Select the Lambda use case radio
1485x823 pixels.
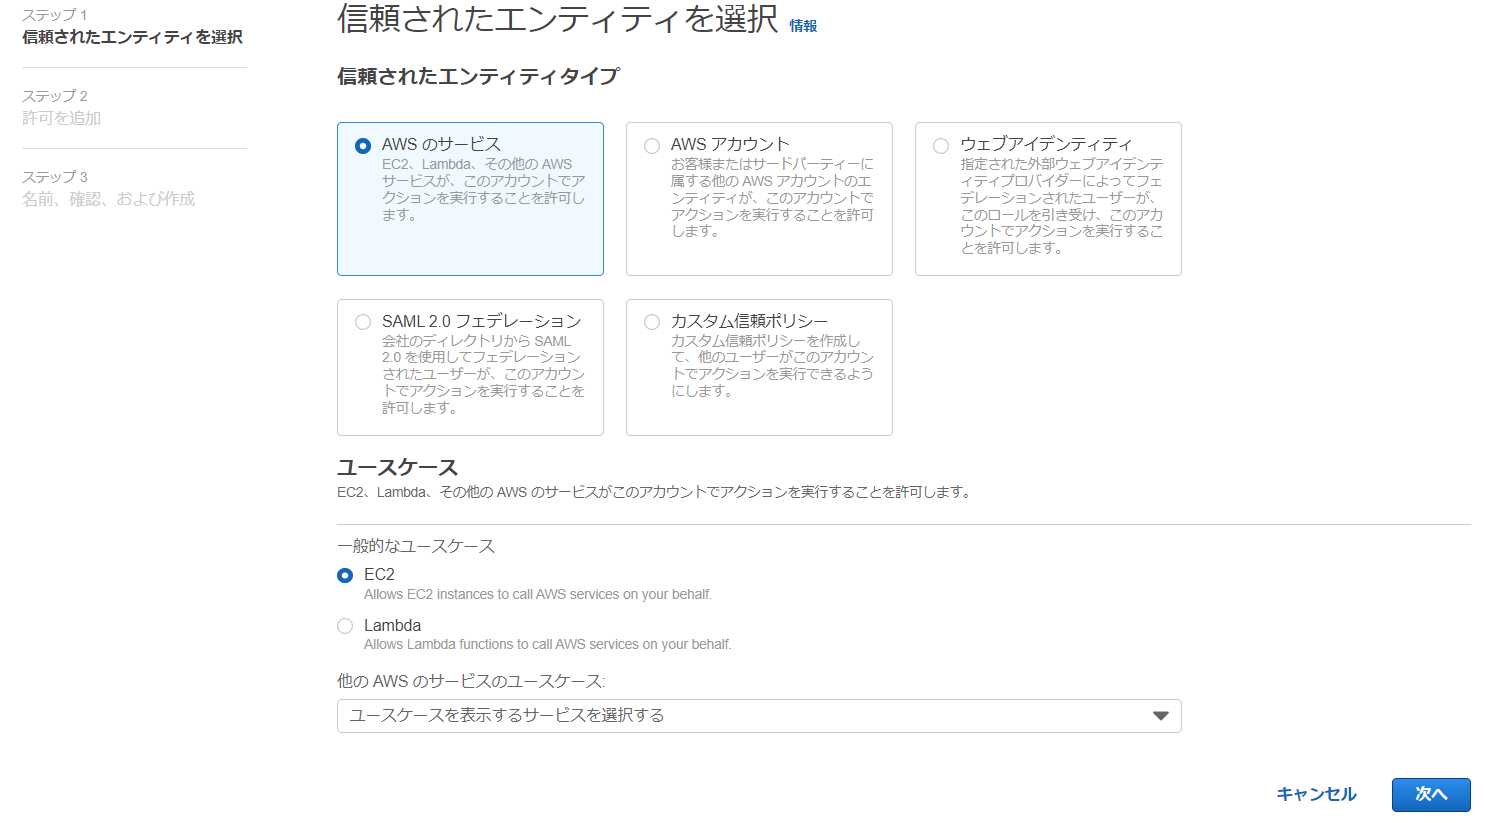tap(345, 626)
